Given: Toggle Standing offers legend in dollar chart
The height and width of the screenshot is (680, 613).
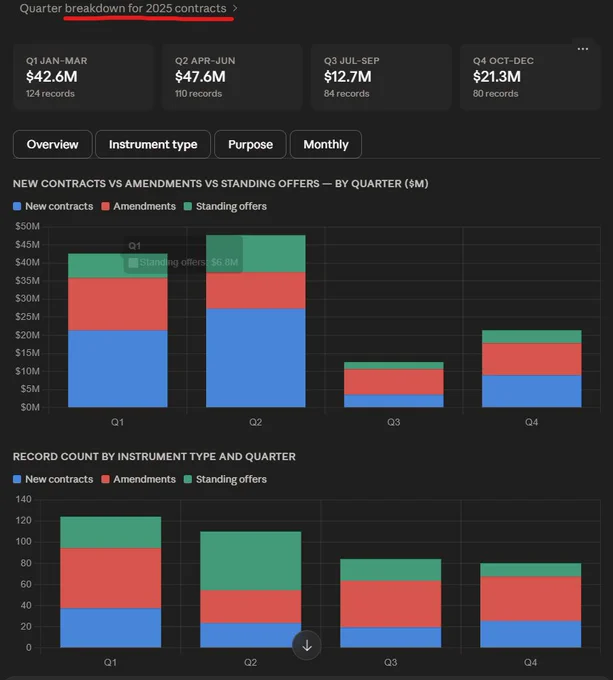Looking at the screenshot, I should (225, 206).
